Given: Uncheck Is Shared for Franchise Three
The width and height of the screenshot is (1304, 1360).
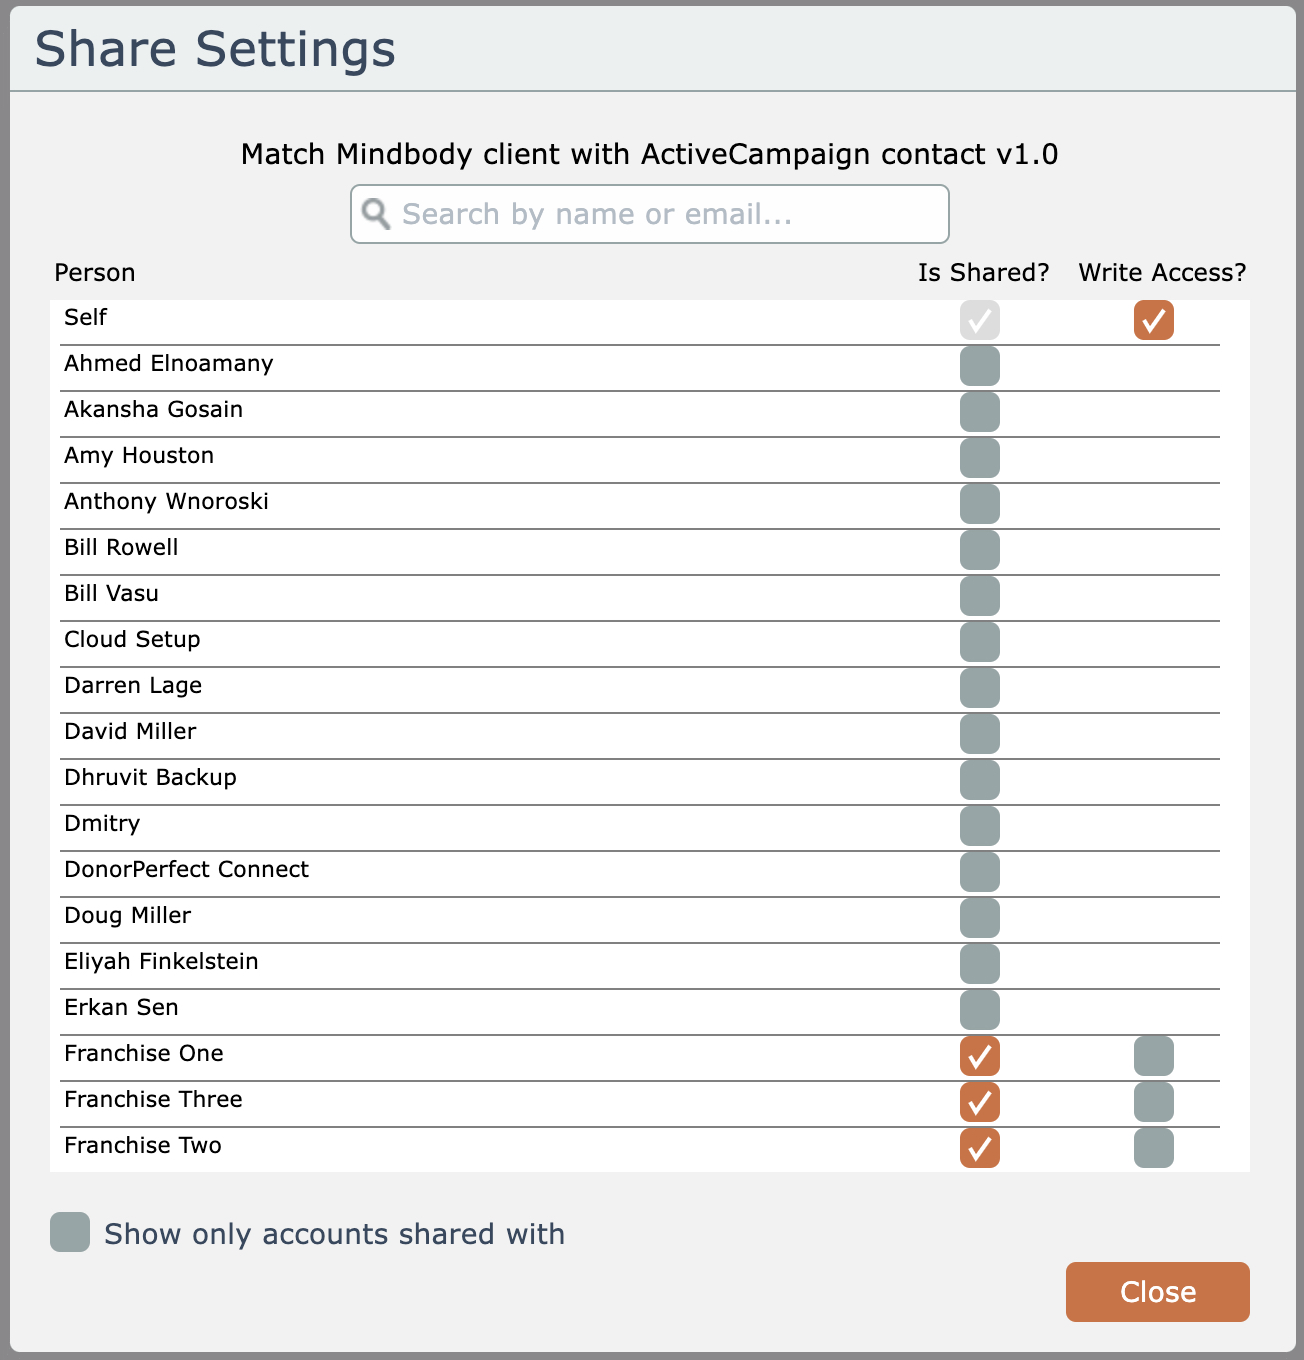Looking at the screenshot, I should (x=979, y=1102).
